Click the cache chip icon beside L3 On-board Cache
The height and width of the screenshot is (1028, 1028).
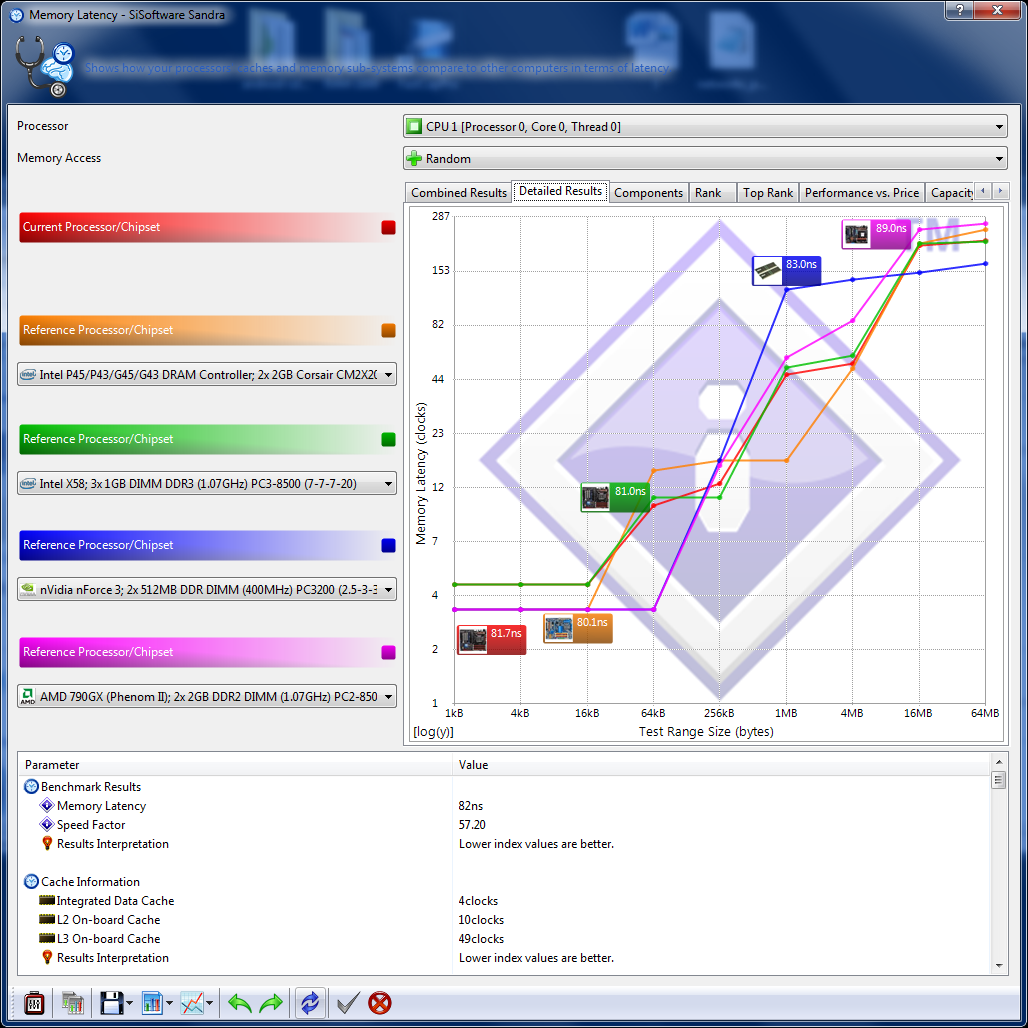47,938
